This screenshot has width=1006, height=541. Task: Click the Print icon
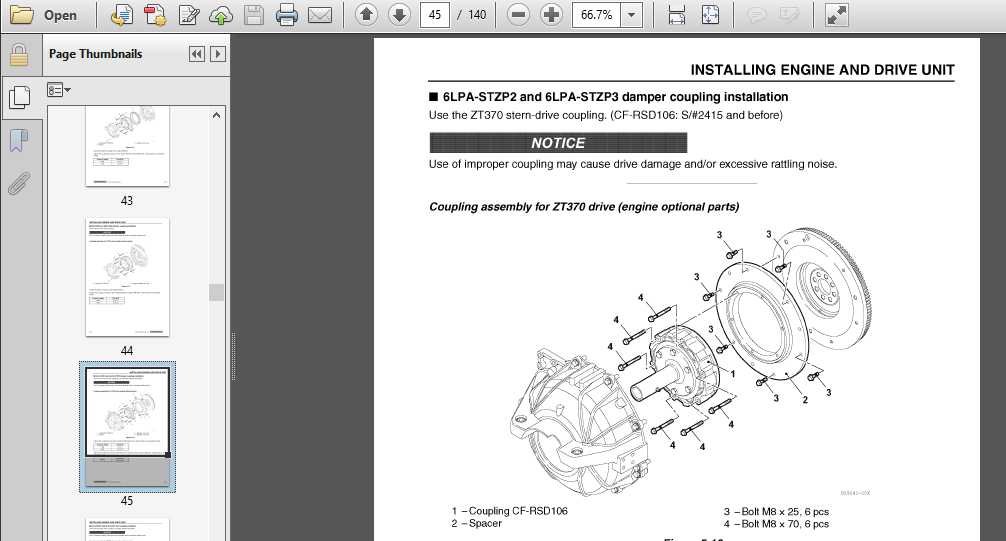click(x=286, y=15)
